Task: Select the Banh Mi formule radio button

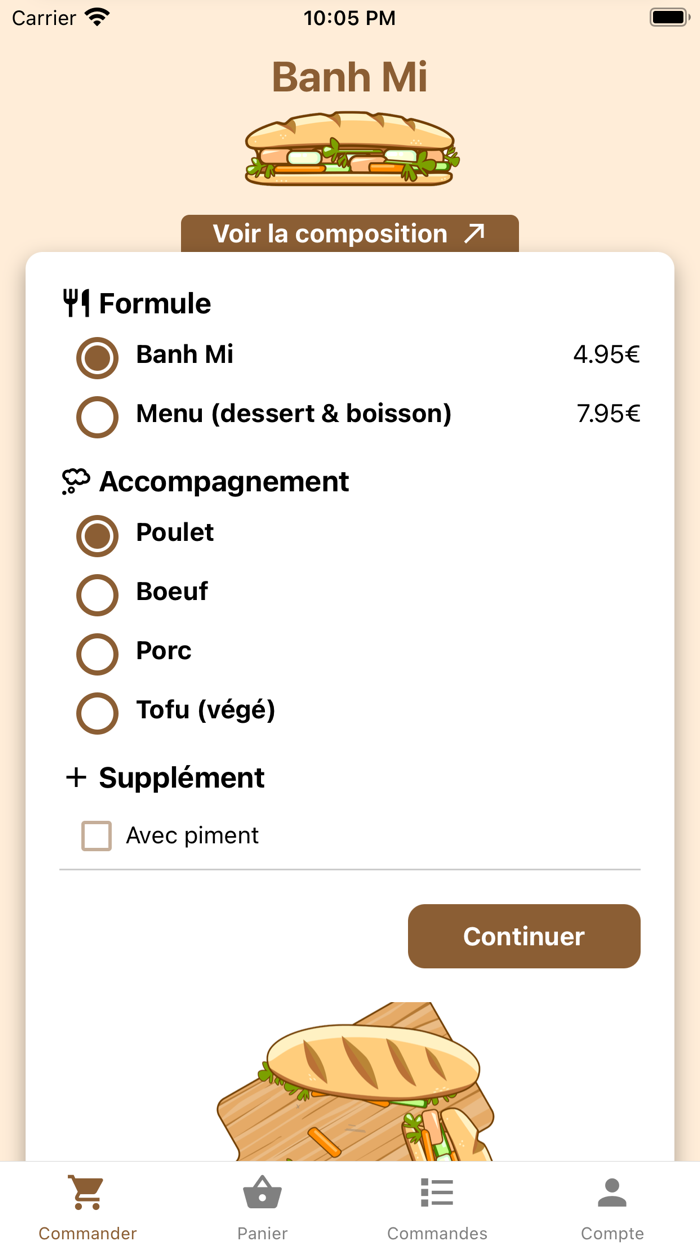Action: pos(97,357)
